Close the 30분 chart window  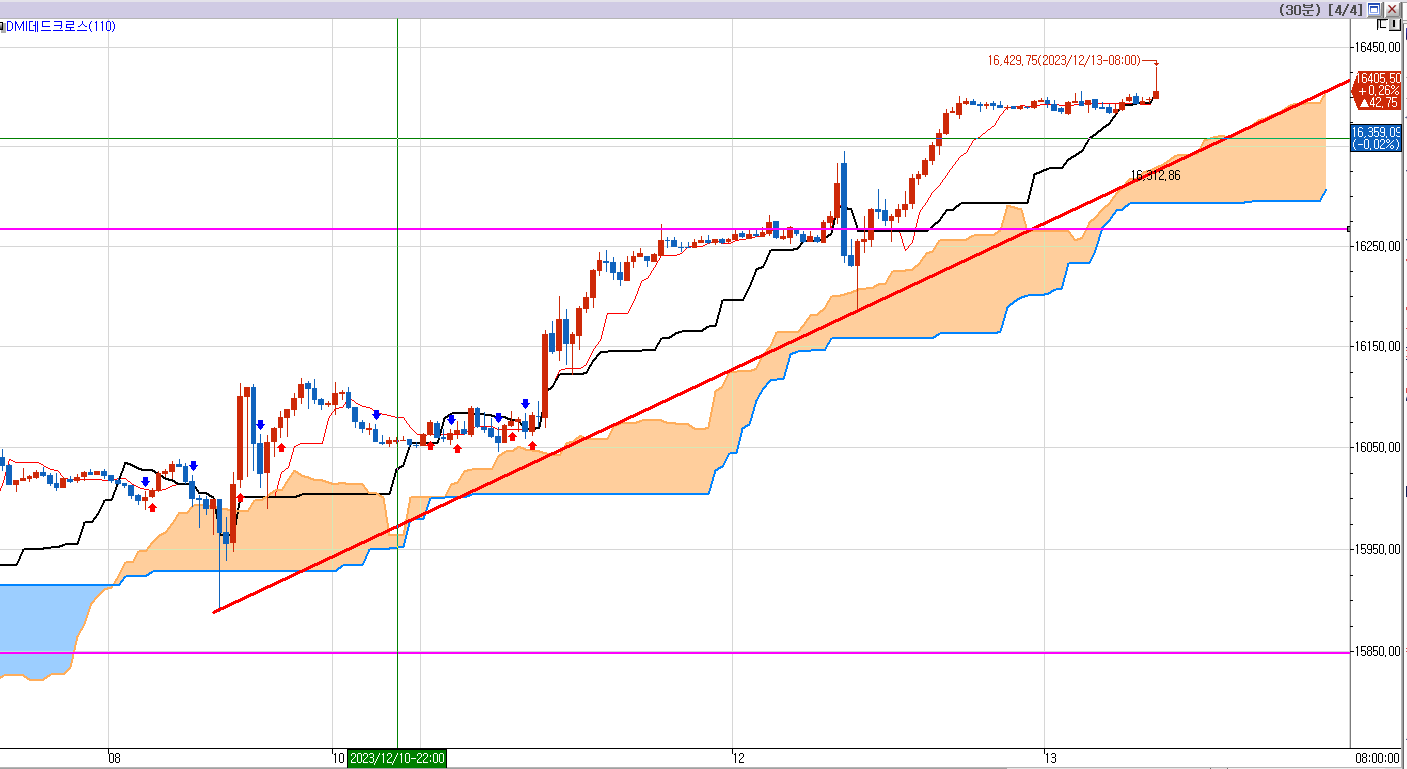pos(1391,9)
